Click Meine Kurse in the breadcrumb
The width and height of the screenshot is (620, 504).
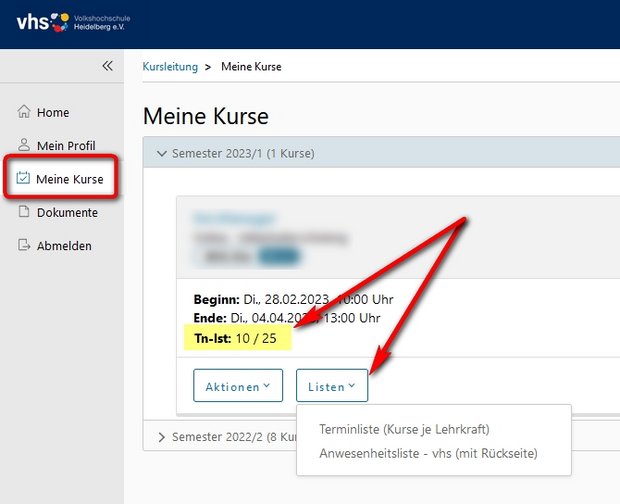pyautogui.click(x=251, y=67)
